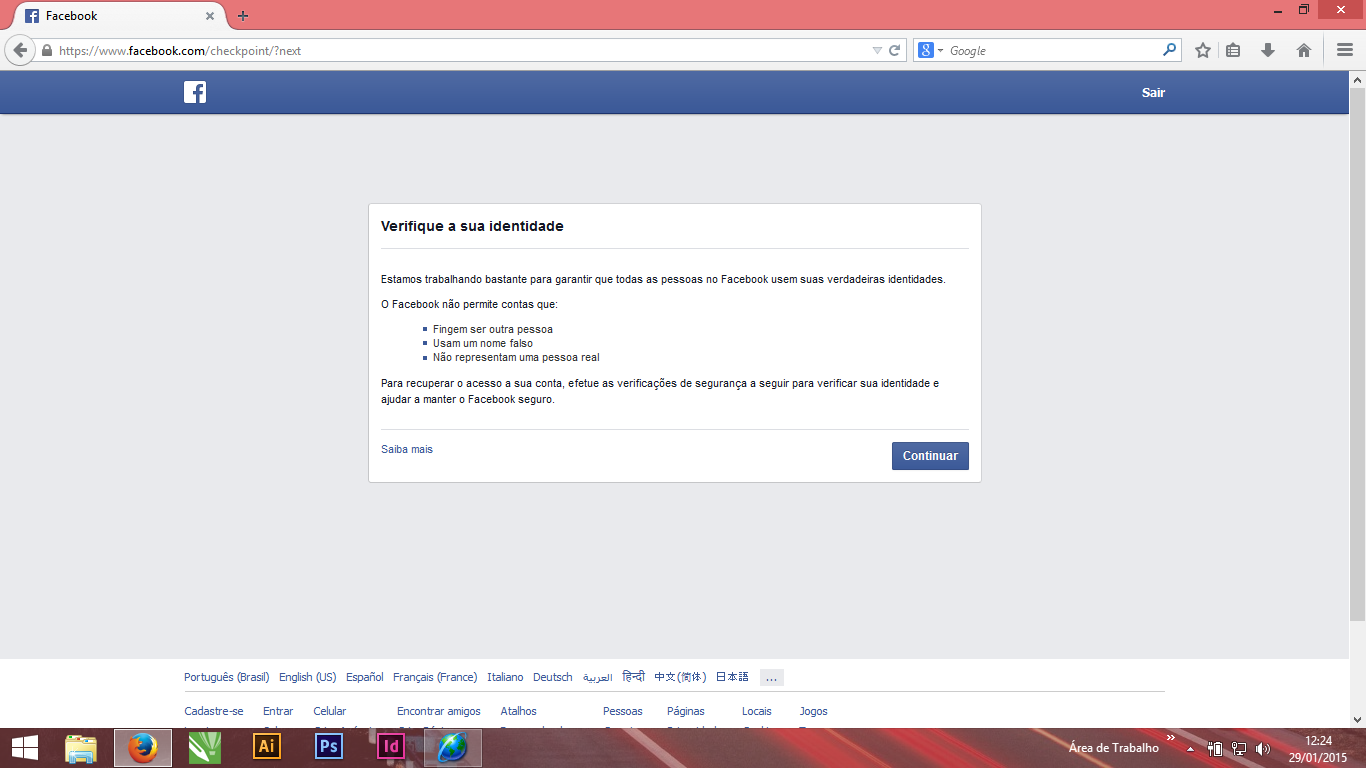Switch language to Italiano

[x=505, y=677]
